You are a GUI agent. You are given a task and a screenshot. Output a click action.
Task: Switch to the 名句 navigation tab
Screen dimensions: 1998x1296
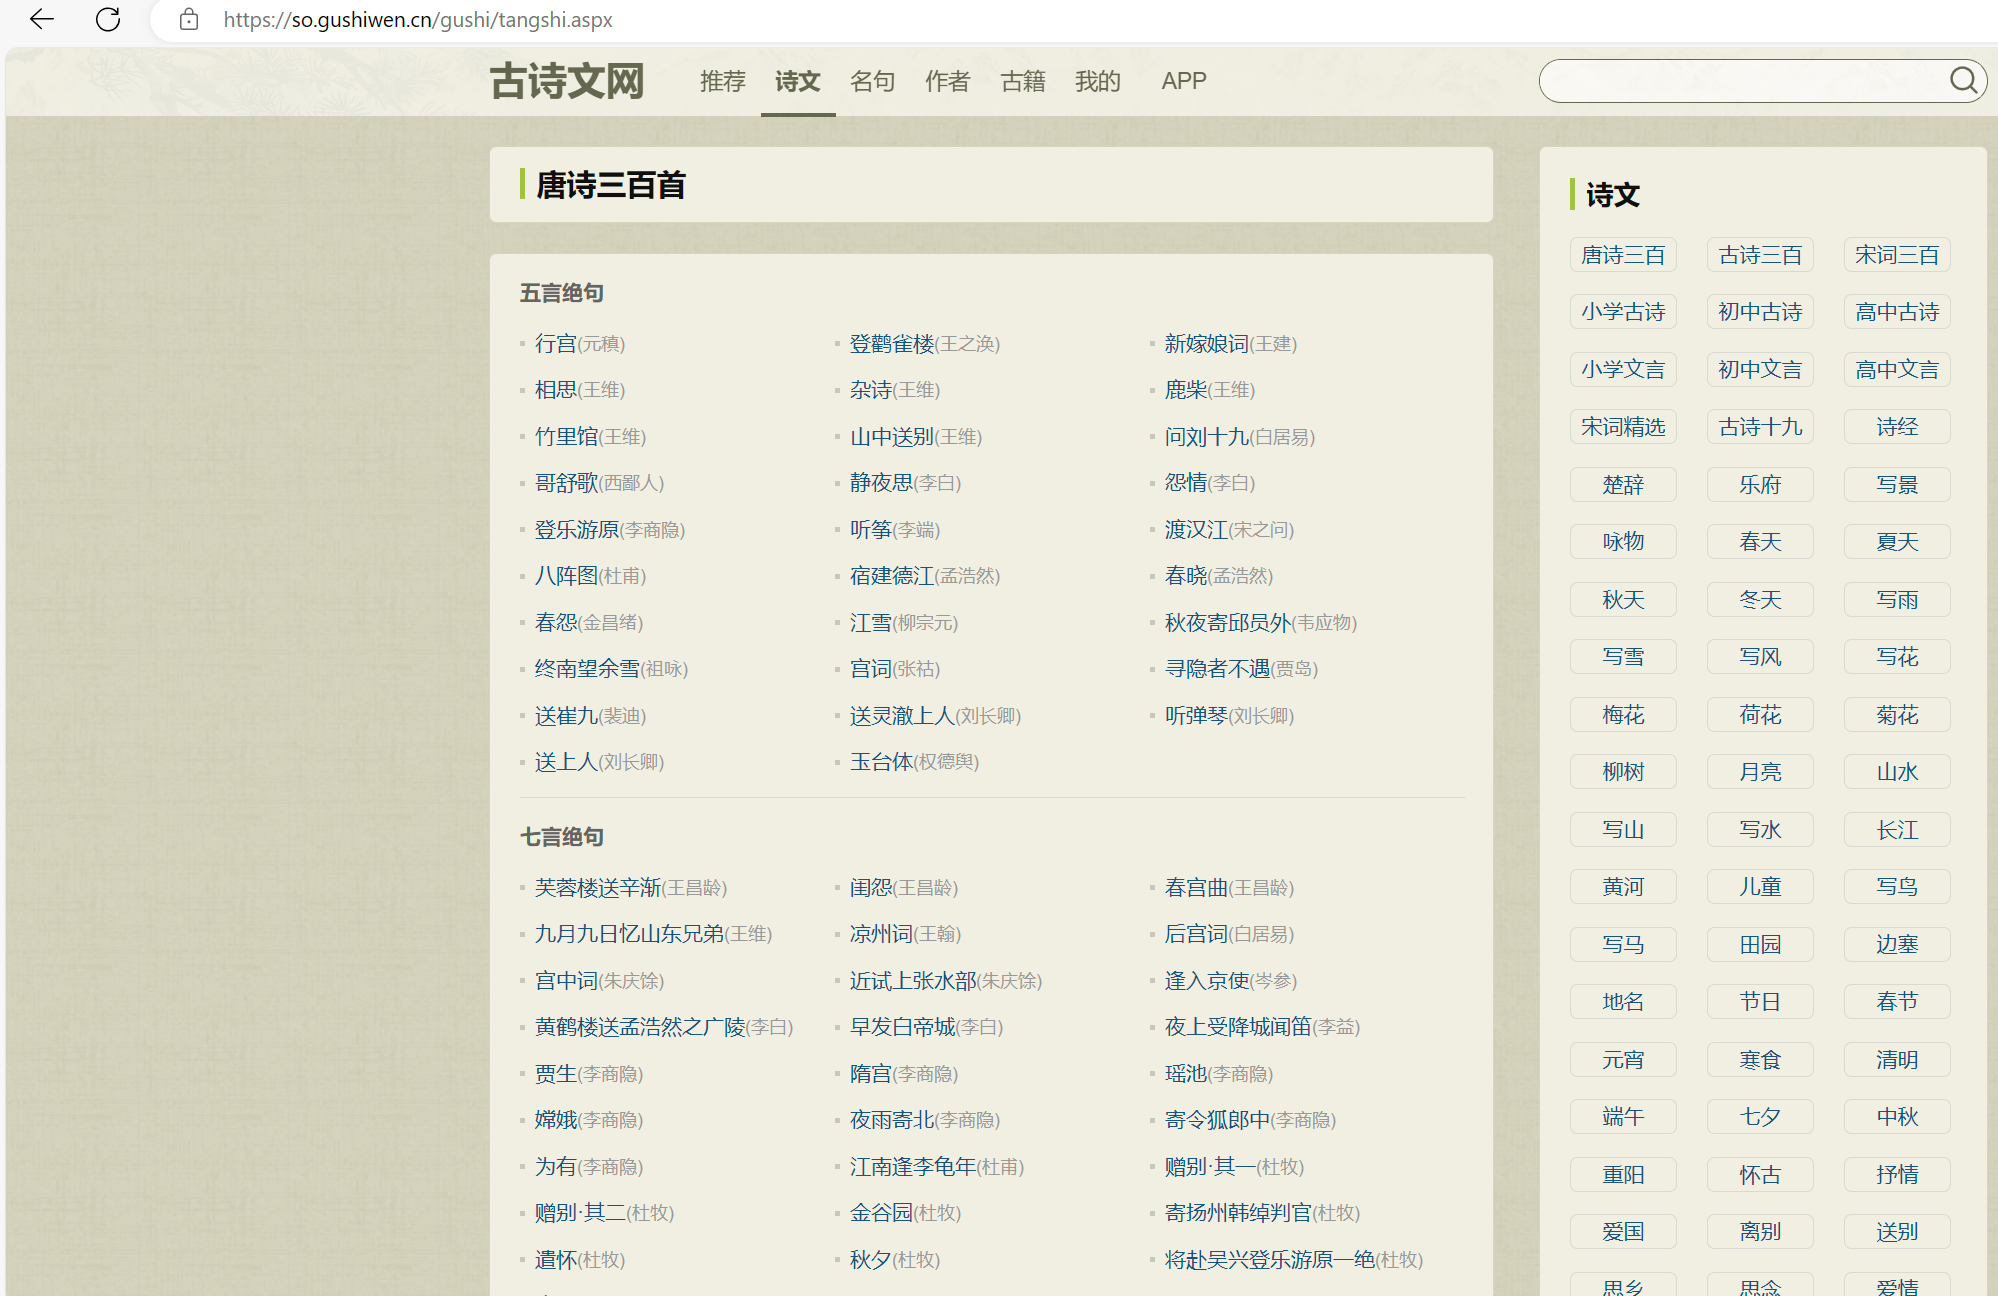pyautogui.click(x=871, y=82)
